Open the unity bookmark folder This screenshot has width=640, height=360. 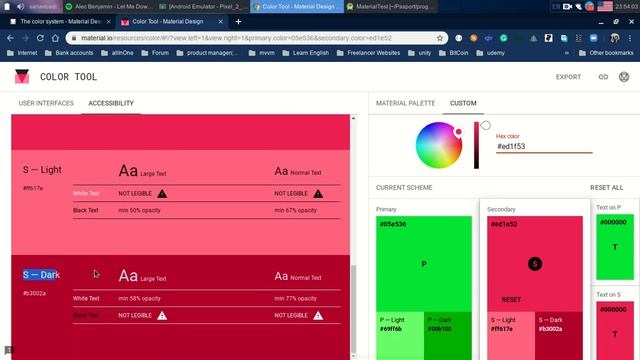[x=419, y=53]
